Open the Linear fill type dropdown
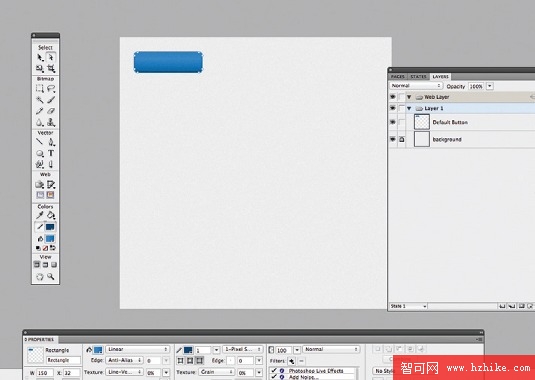This screenshot has width=535, height=380. [x=138, y=349]
